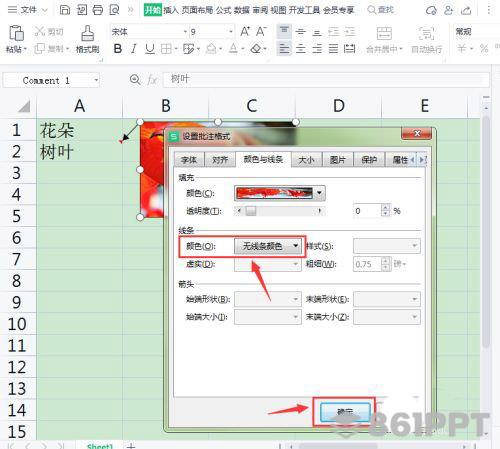Viewport: 500px width, 449px height.
Task: Toggle Underline formatting in ribbon
Action: pos(150,49)
